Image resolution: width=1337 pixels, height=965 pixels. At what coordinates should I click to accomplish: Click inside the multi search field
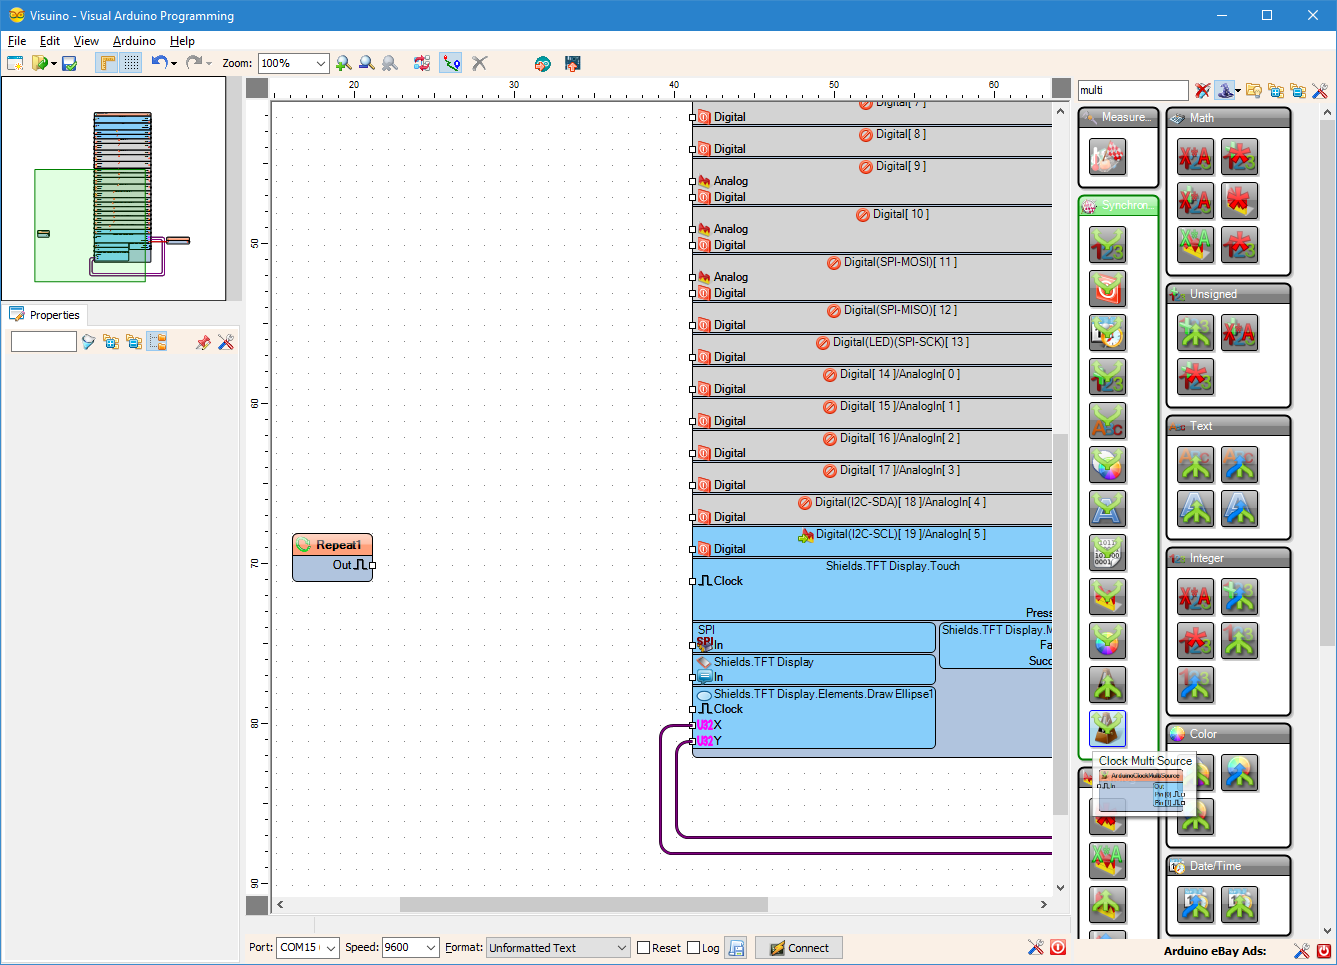click(1131, 90)
